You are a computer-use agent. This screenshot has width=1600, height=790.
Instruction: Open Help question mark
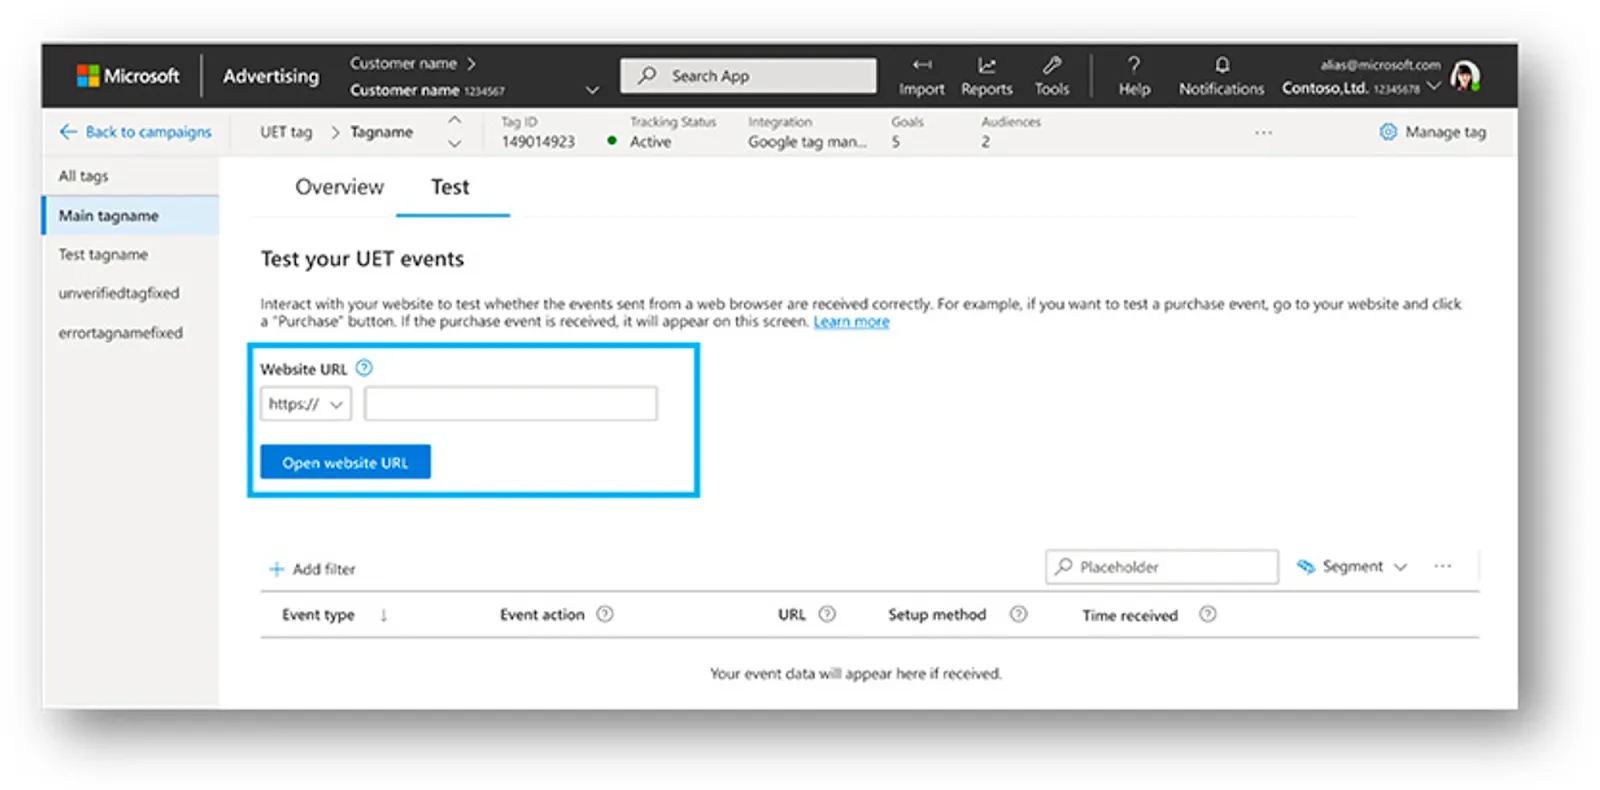click(1134, 65)
